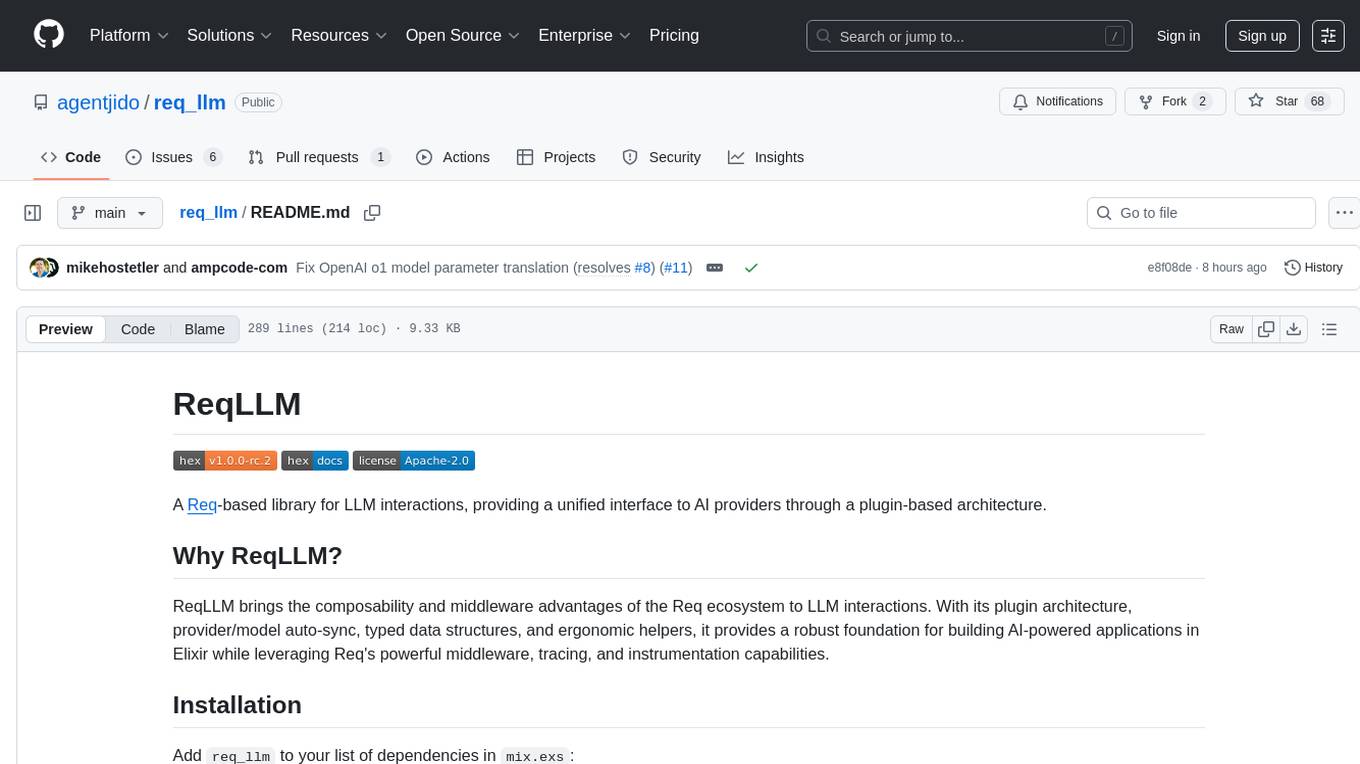Click the license Apache-2.0 badge
The width and height of the screenshot is (1360, 764).
click(414, 461)
